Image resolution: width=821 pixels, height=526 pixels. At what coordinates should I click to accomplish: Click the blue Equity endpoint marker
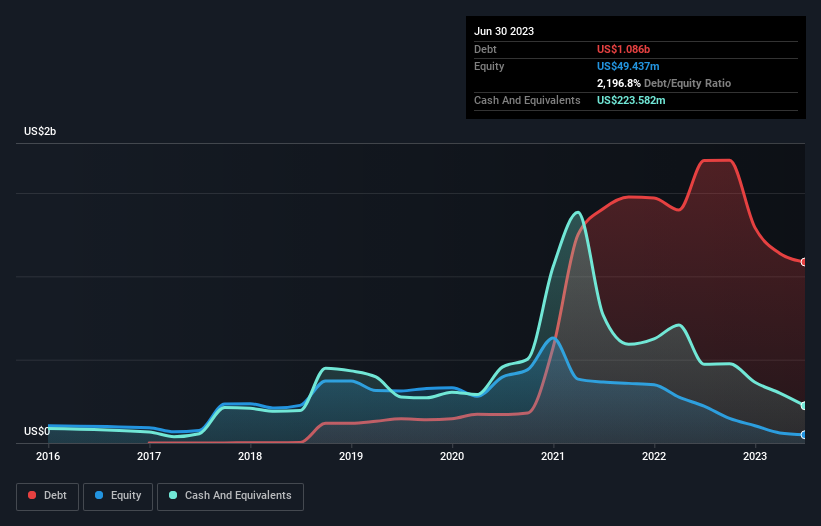coord(804,434)
